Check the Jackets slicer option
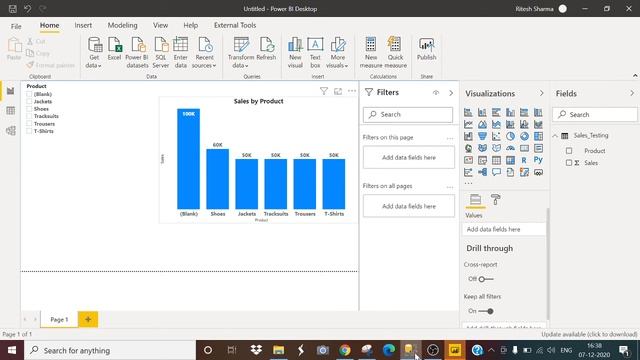Viewport: 640px width, 360px height. 29,101
